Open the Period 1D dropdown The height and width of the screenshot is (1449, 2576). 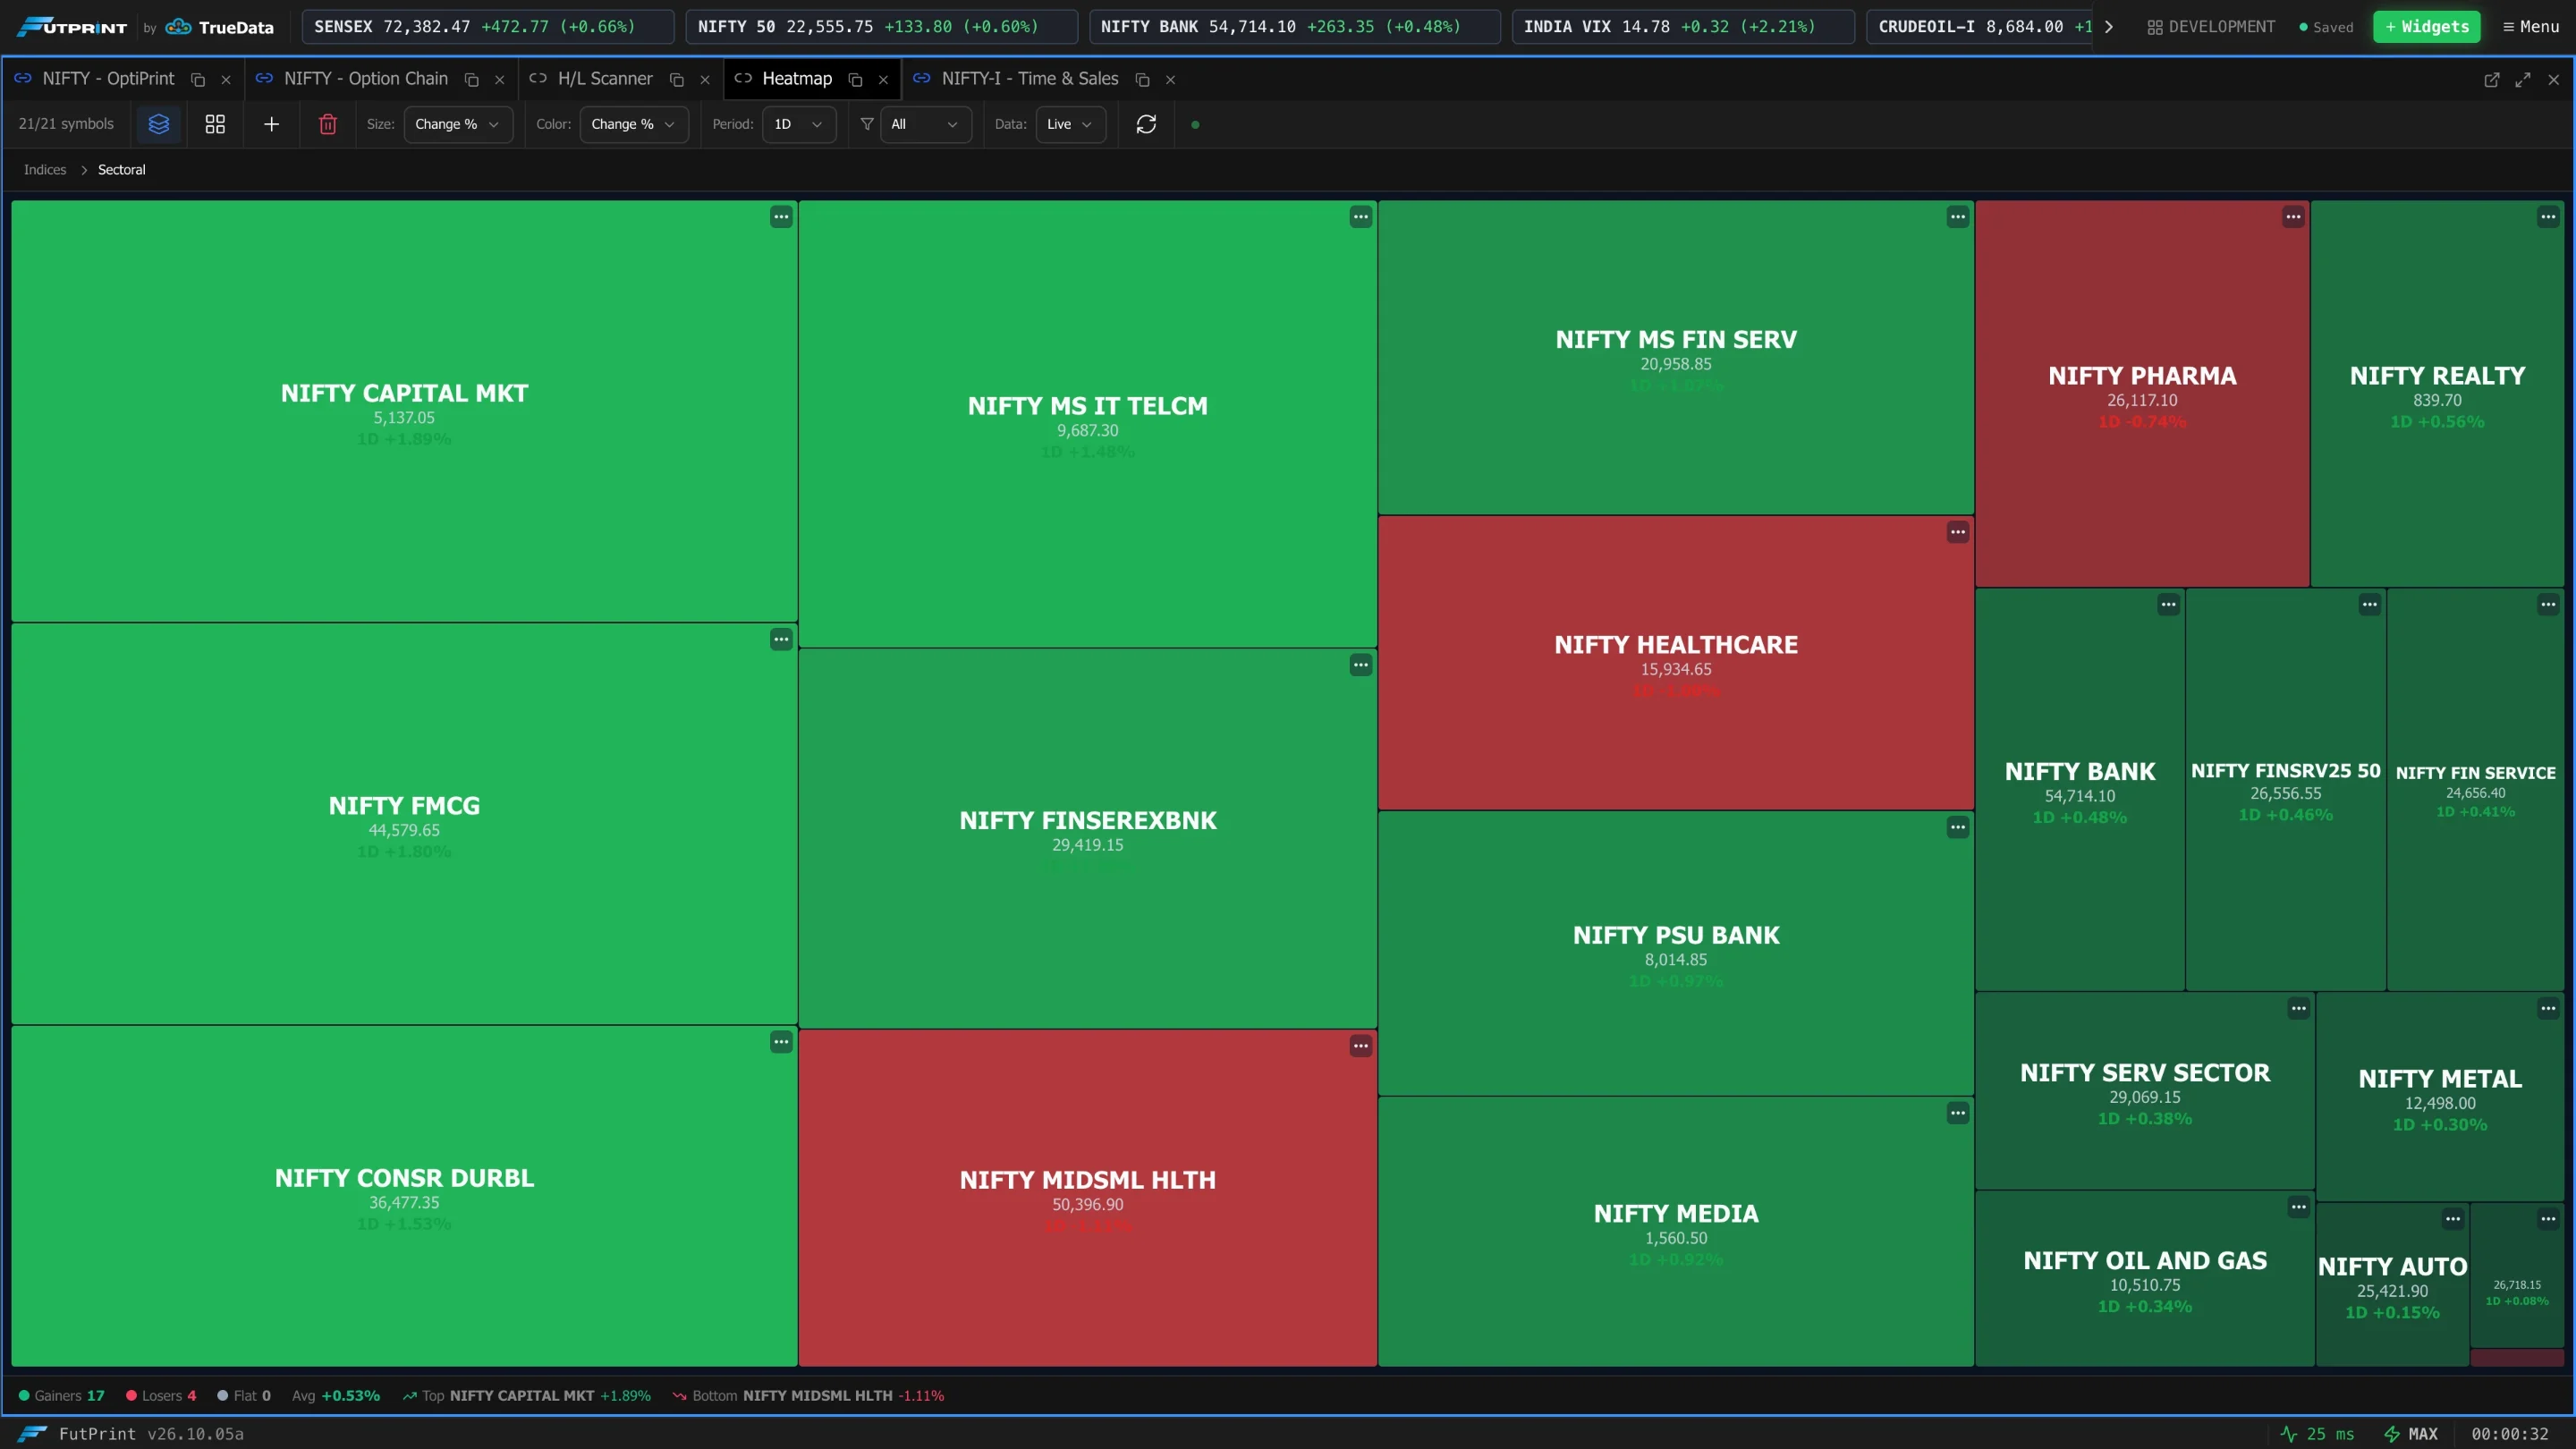(x=799, y=124)
